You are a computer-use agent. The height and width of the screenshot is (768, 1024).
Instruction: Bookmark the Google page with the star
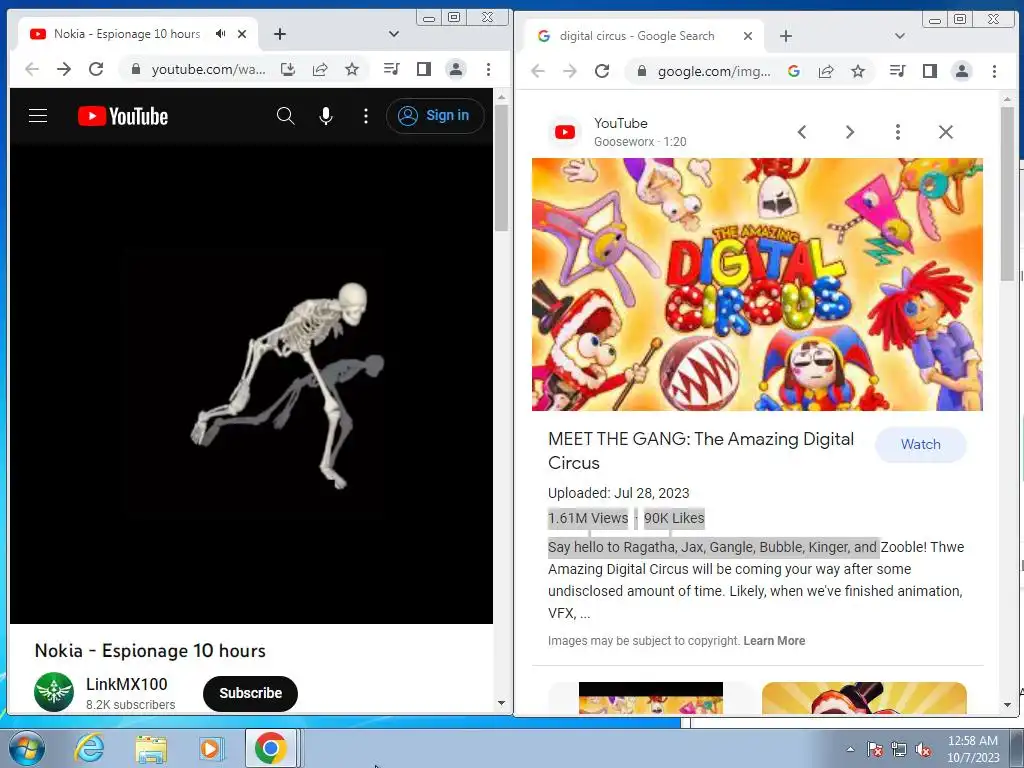pos(858,71)
